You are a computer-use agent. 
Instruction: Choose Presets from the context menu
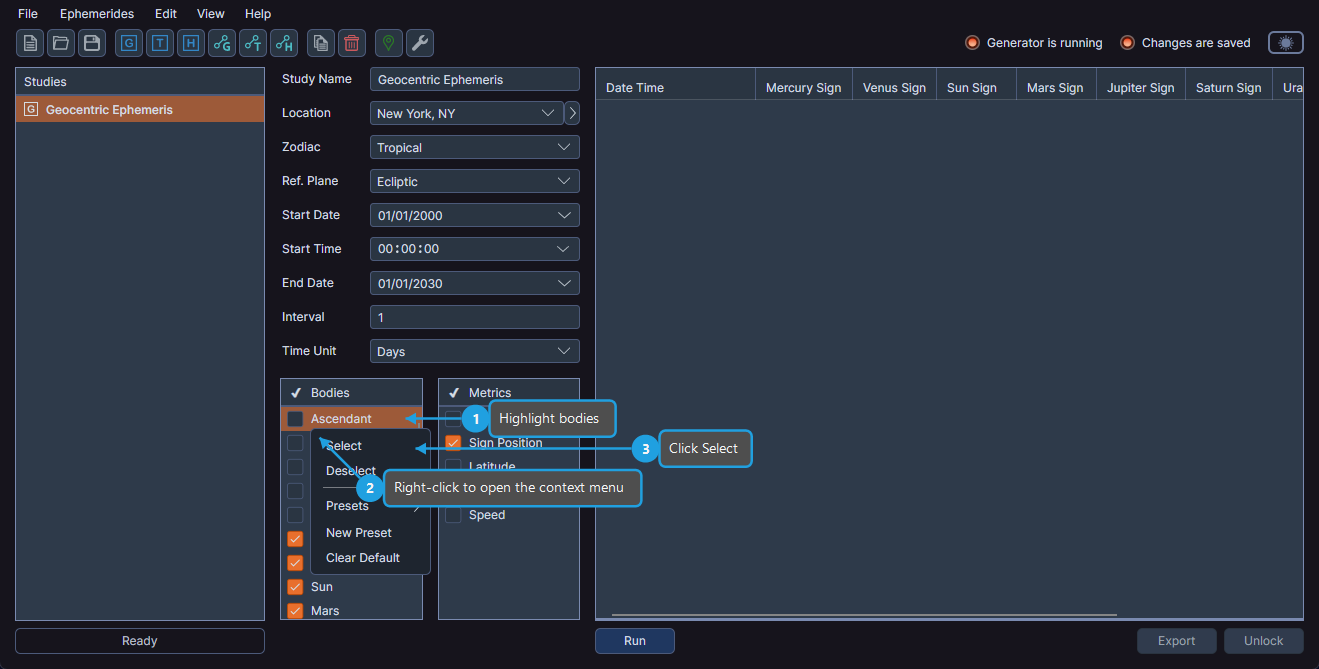[347, 506]
